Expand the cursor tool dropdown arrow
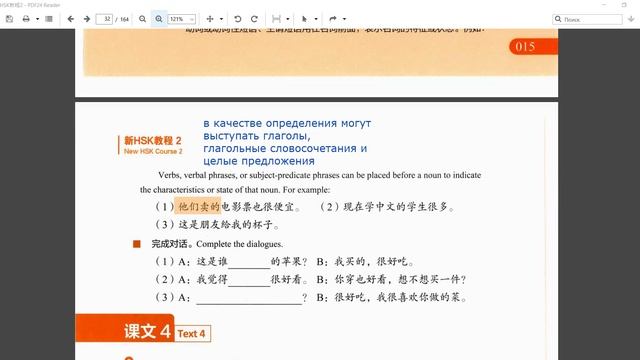This screenshot has height=360, width=640. (x=316, y=19)
